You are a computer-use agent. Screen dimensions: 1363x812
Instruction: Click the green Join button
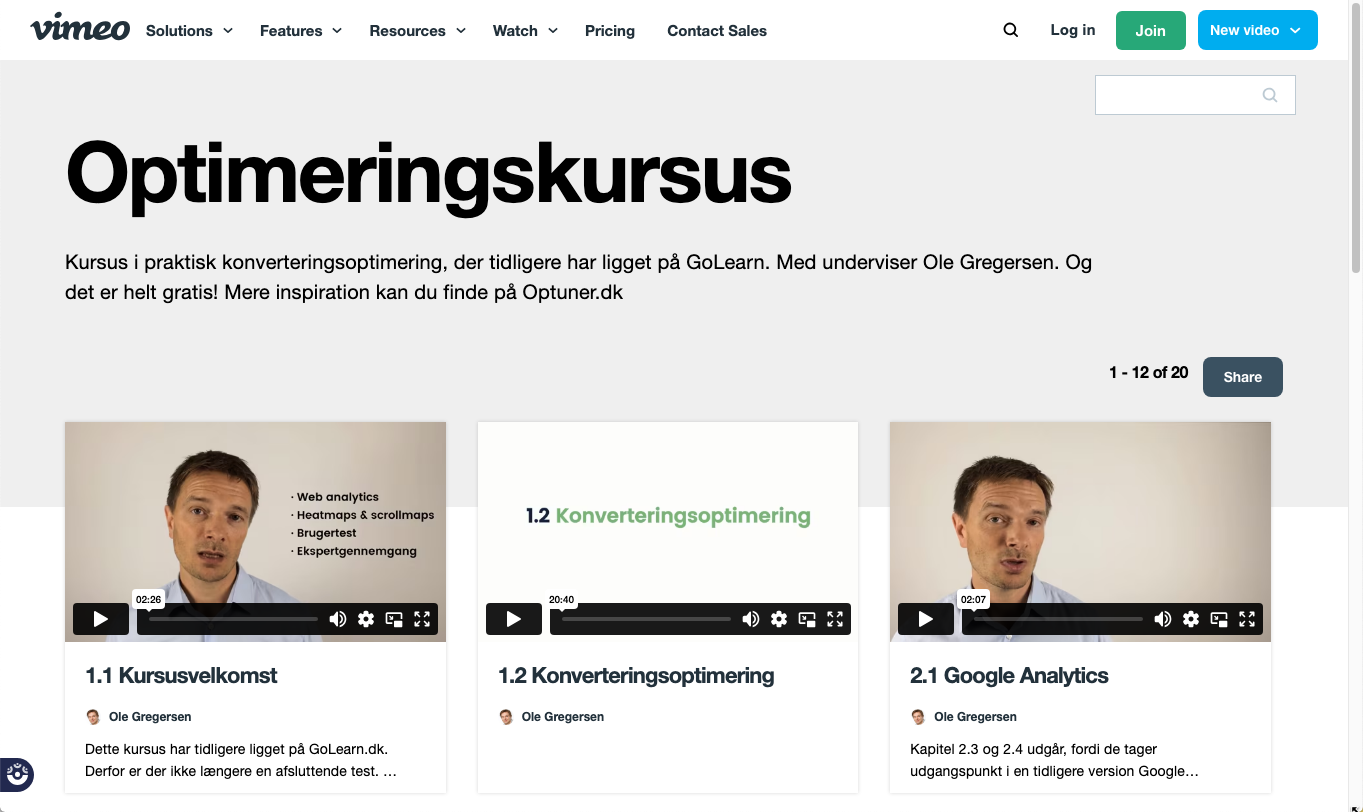[1150, 30]
